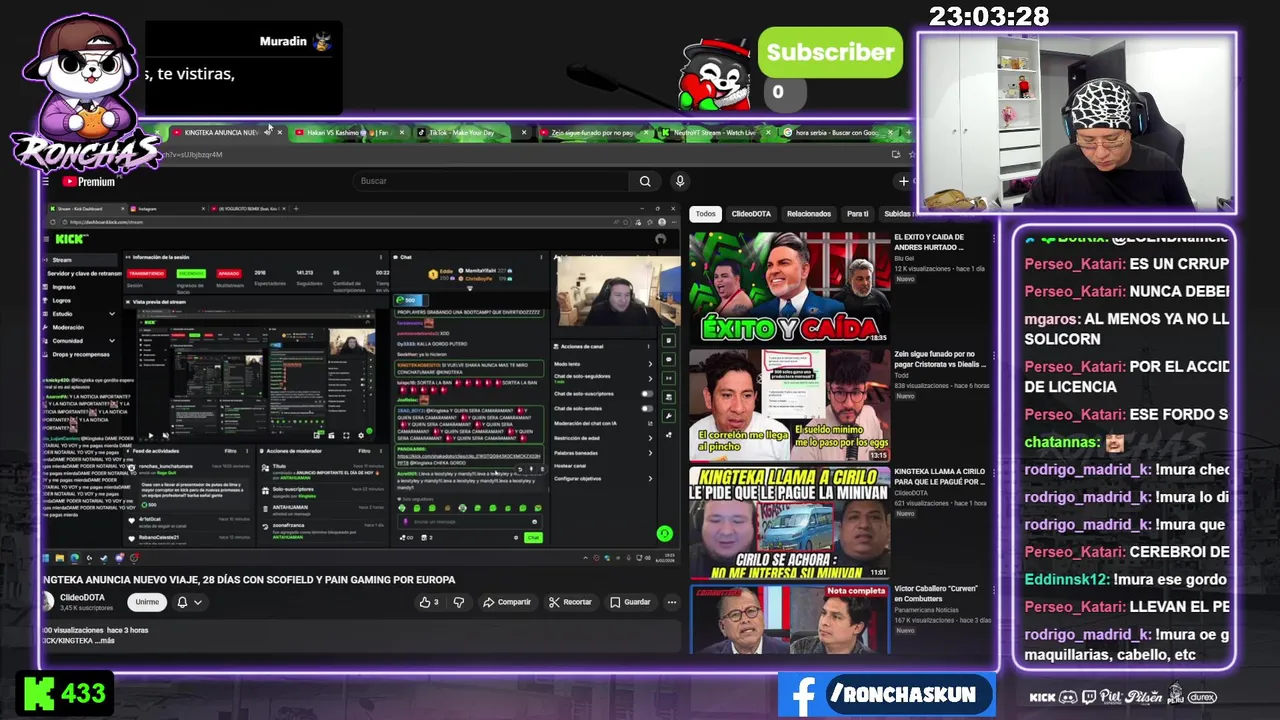Open Configurar objetivos chevron
The image size is (1280, 720).
[x=650, y=479]
